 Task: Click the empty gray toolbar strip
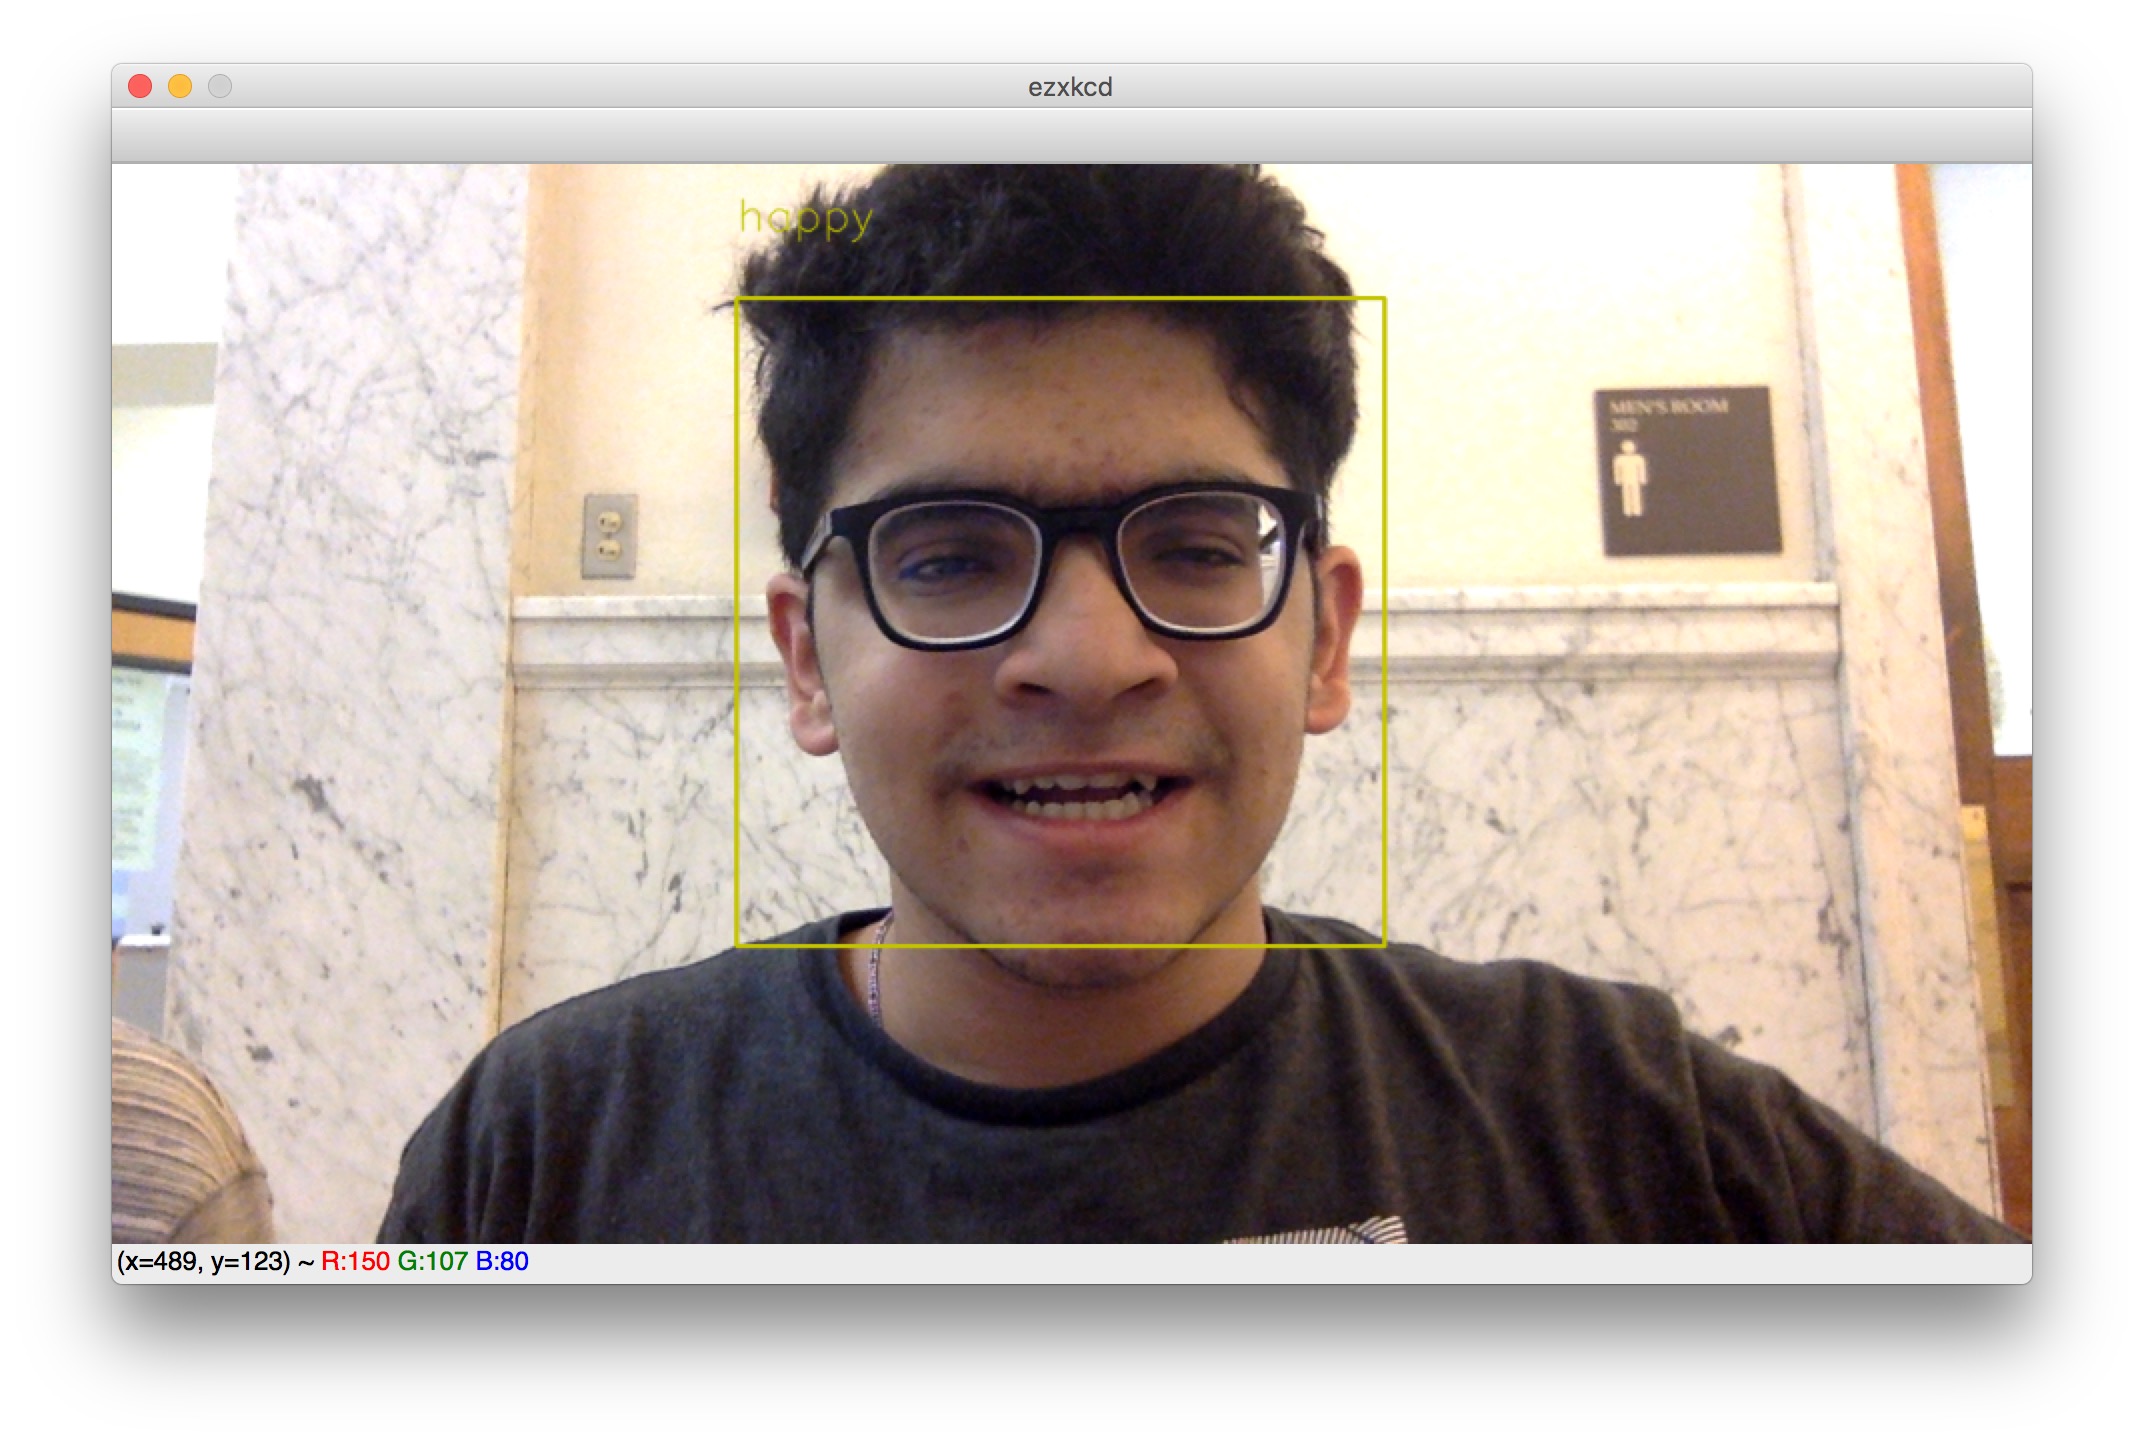[1070, 135]
